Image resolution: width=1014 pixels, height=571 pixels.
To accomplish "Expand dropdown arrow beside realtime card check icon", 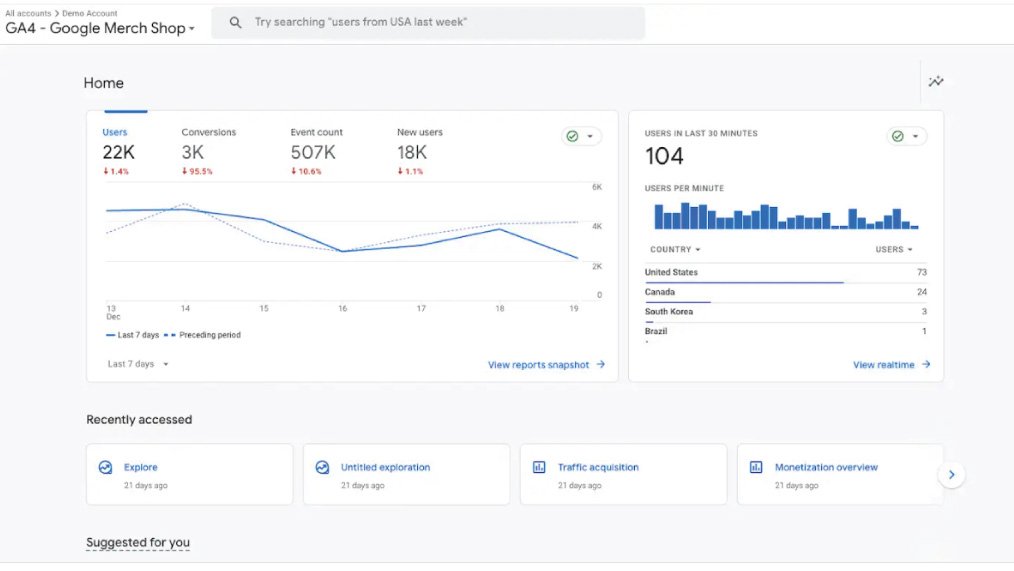I will 915,136.
